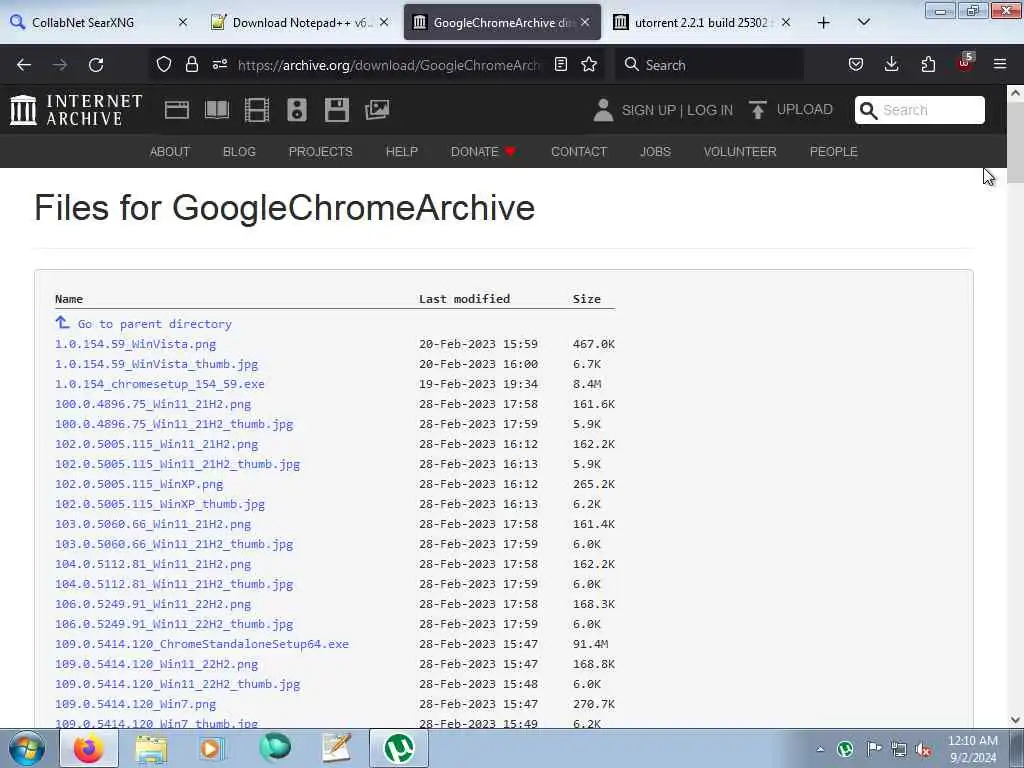Open the CONTACT menu item
1024x768 pixels.
(x=579, y=152)
